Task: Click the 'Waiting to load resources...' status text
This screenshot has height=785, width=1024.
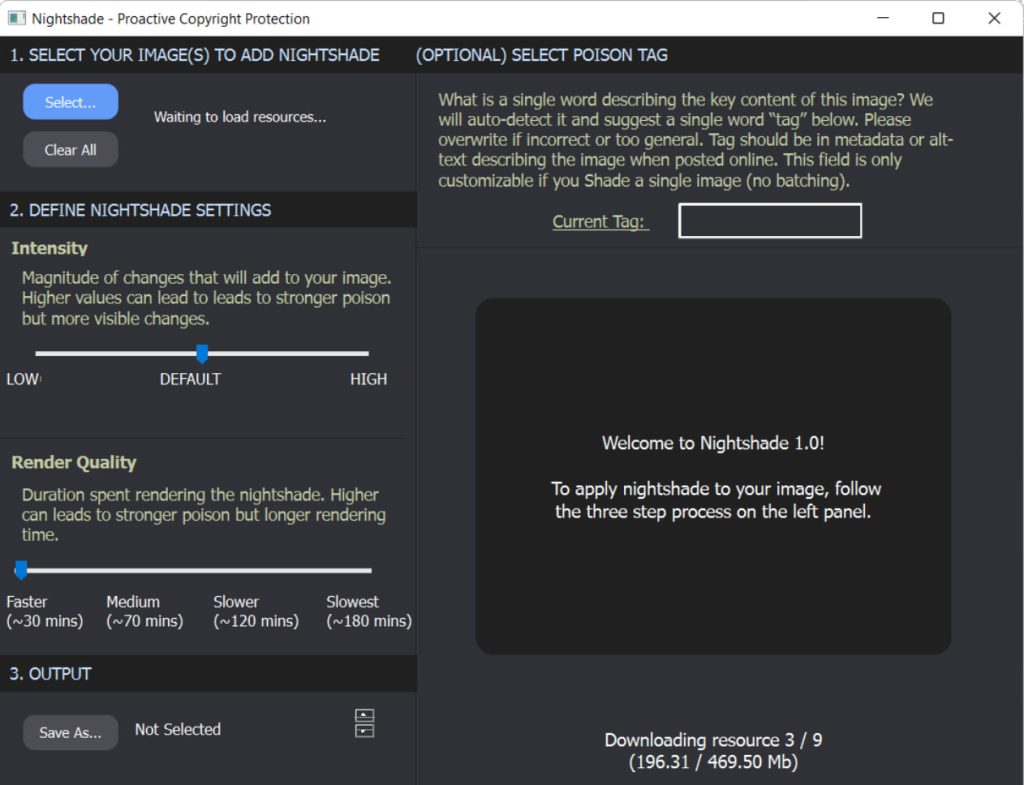Action: (x=240, y=117)
